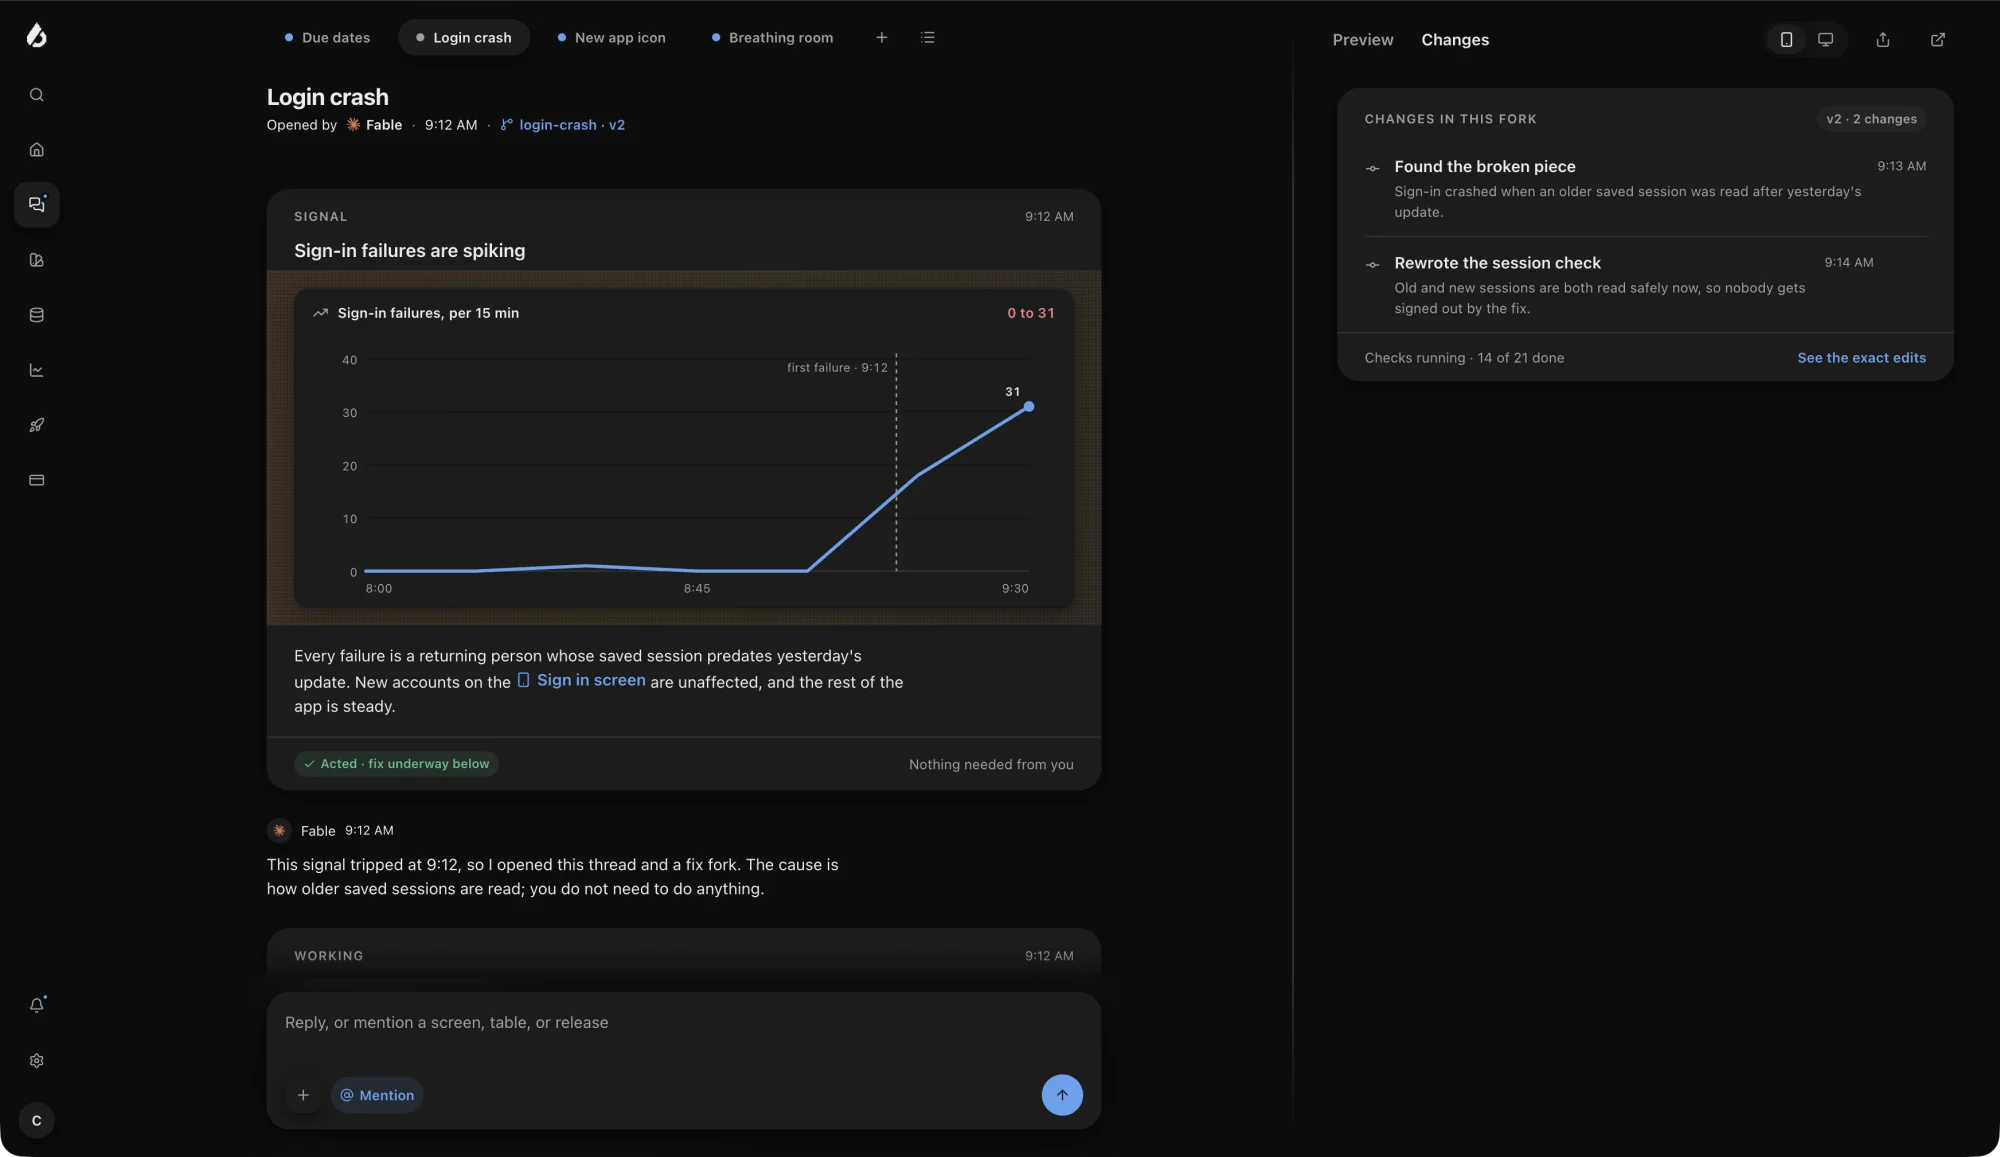The image size is (2000, 1157).
Task: Open the login-crash · v2 fork link
Action: click(x=563, y=125)
